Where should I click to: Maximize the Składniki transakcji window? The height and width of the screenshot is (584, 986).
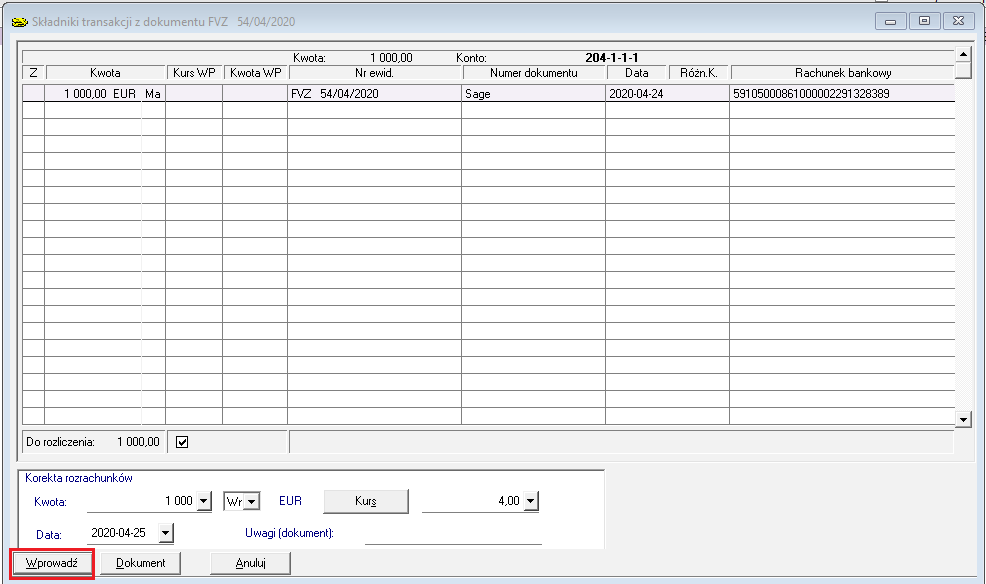(924, 21)
